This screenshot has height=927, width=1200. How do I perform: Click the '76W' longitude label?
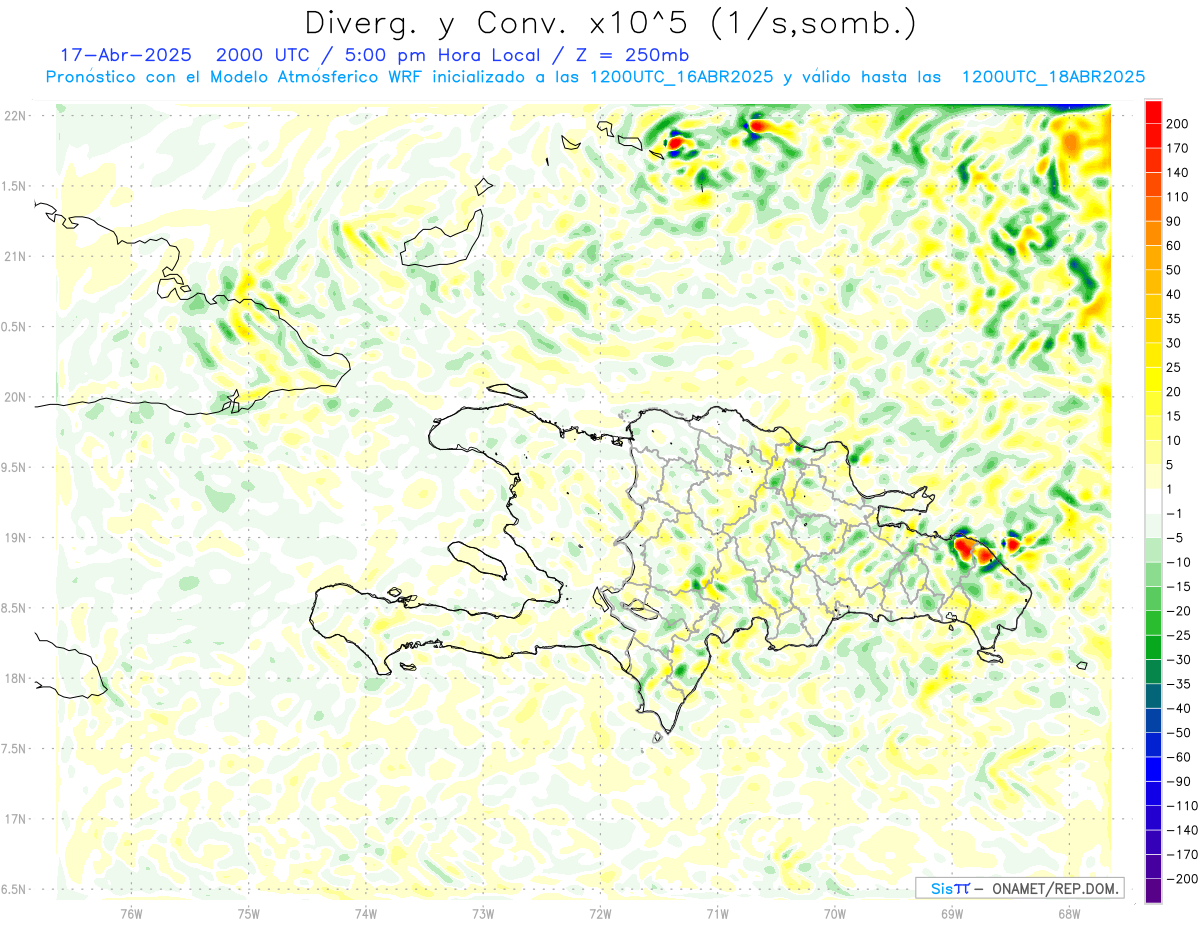pyautogui.click(x=131, y=913)
